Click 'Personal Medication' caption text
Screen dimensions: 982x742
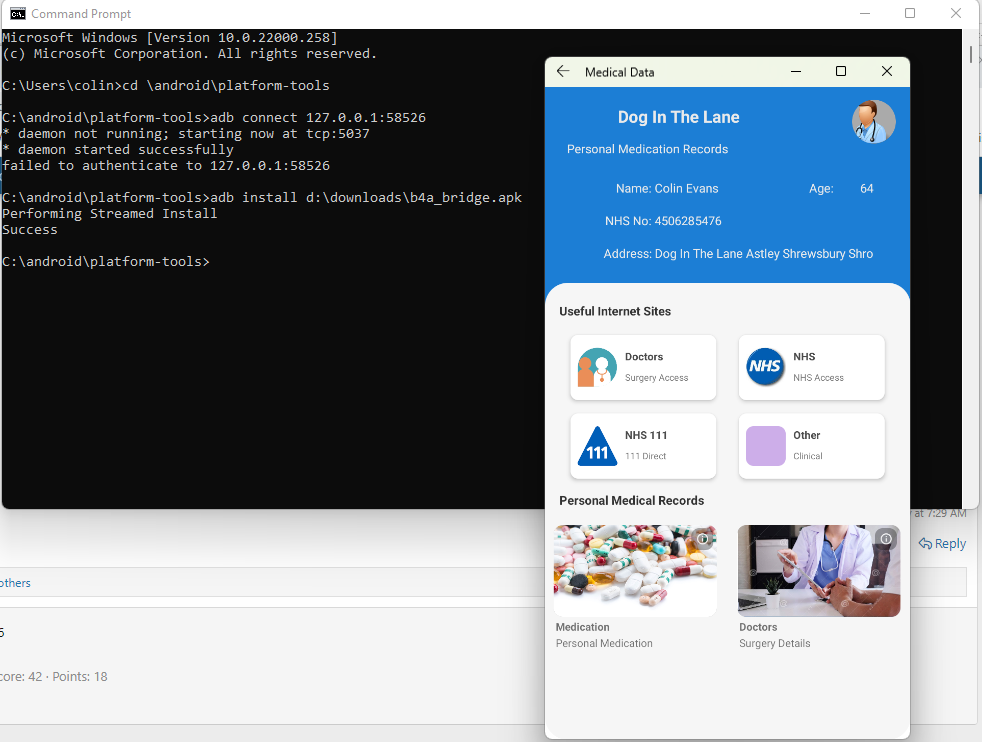(x=604, y=643)
